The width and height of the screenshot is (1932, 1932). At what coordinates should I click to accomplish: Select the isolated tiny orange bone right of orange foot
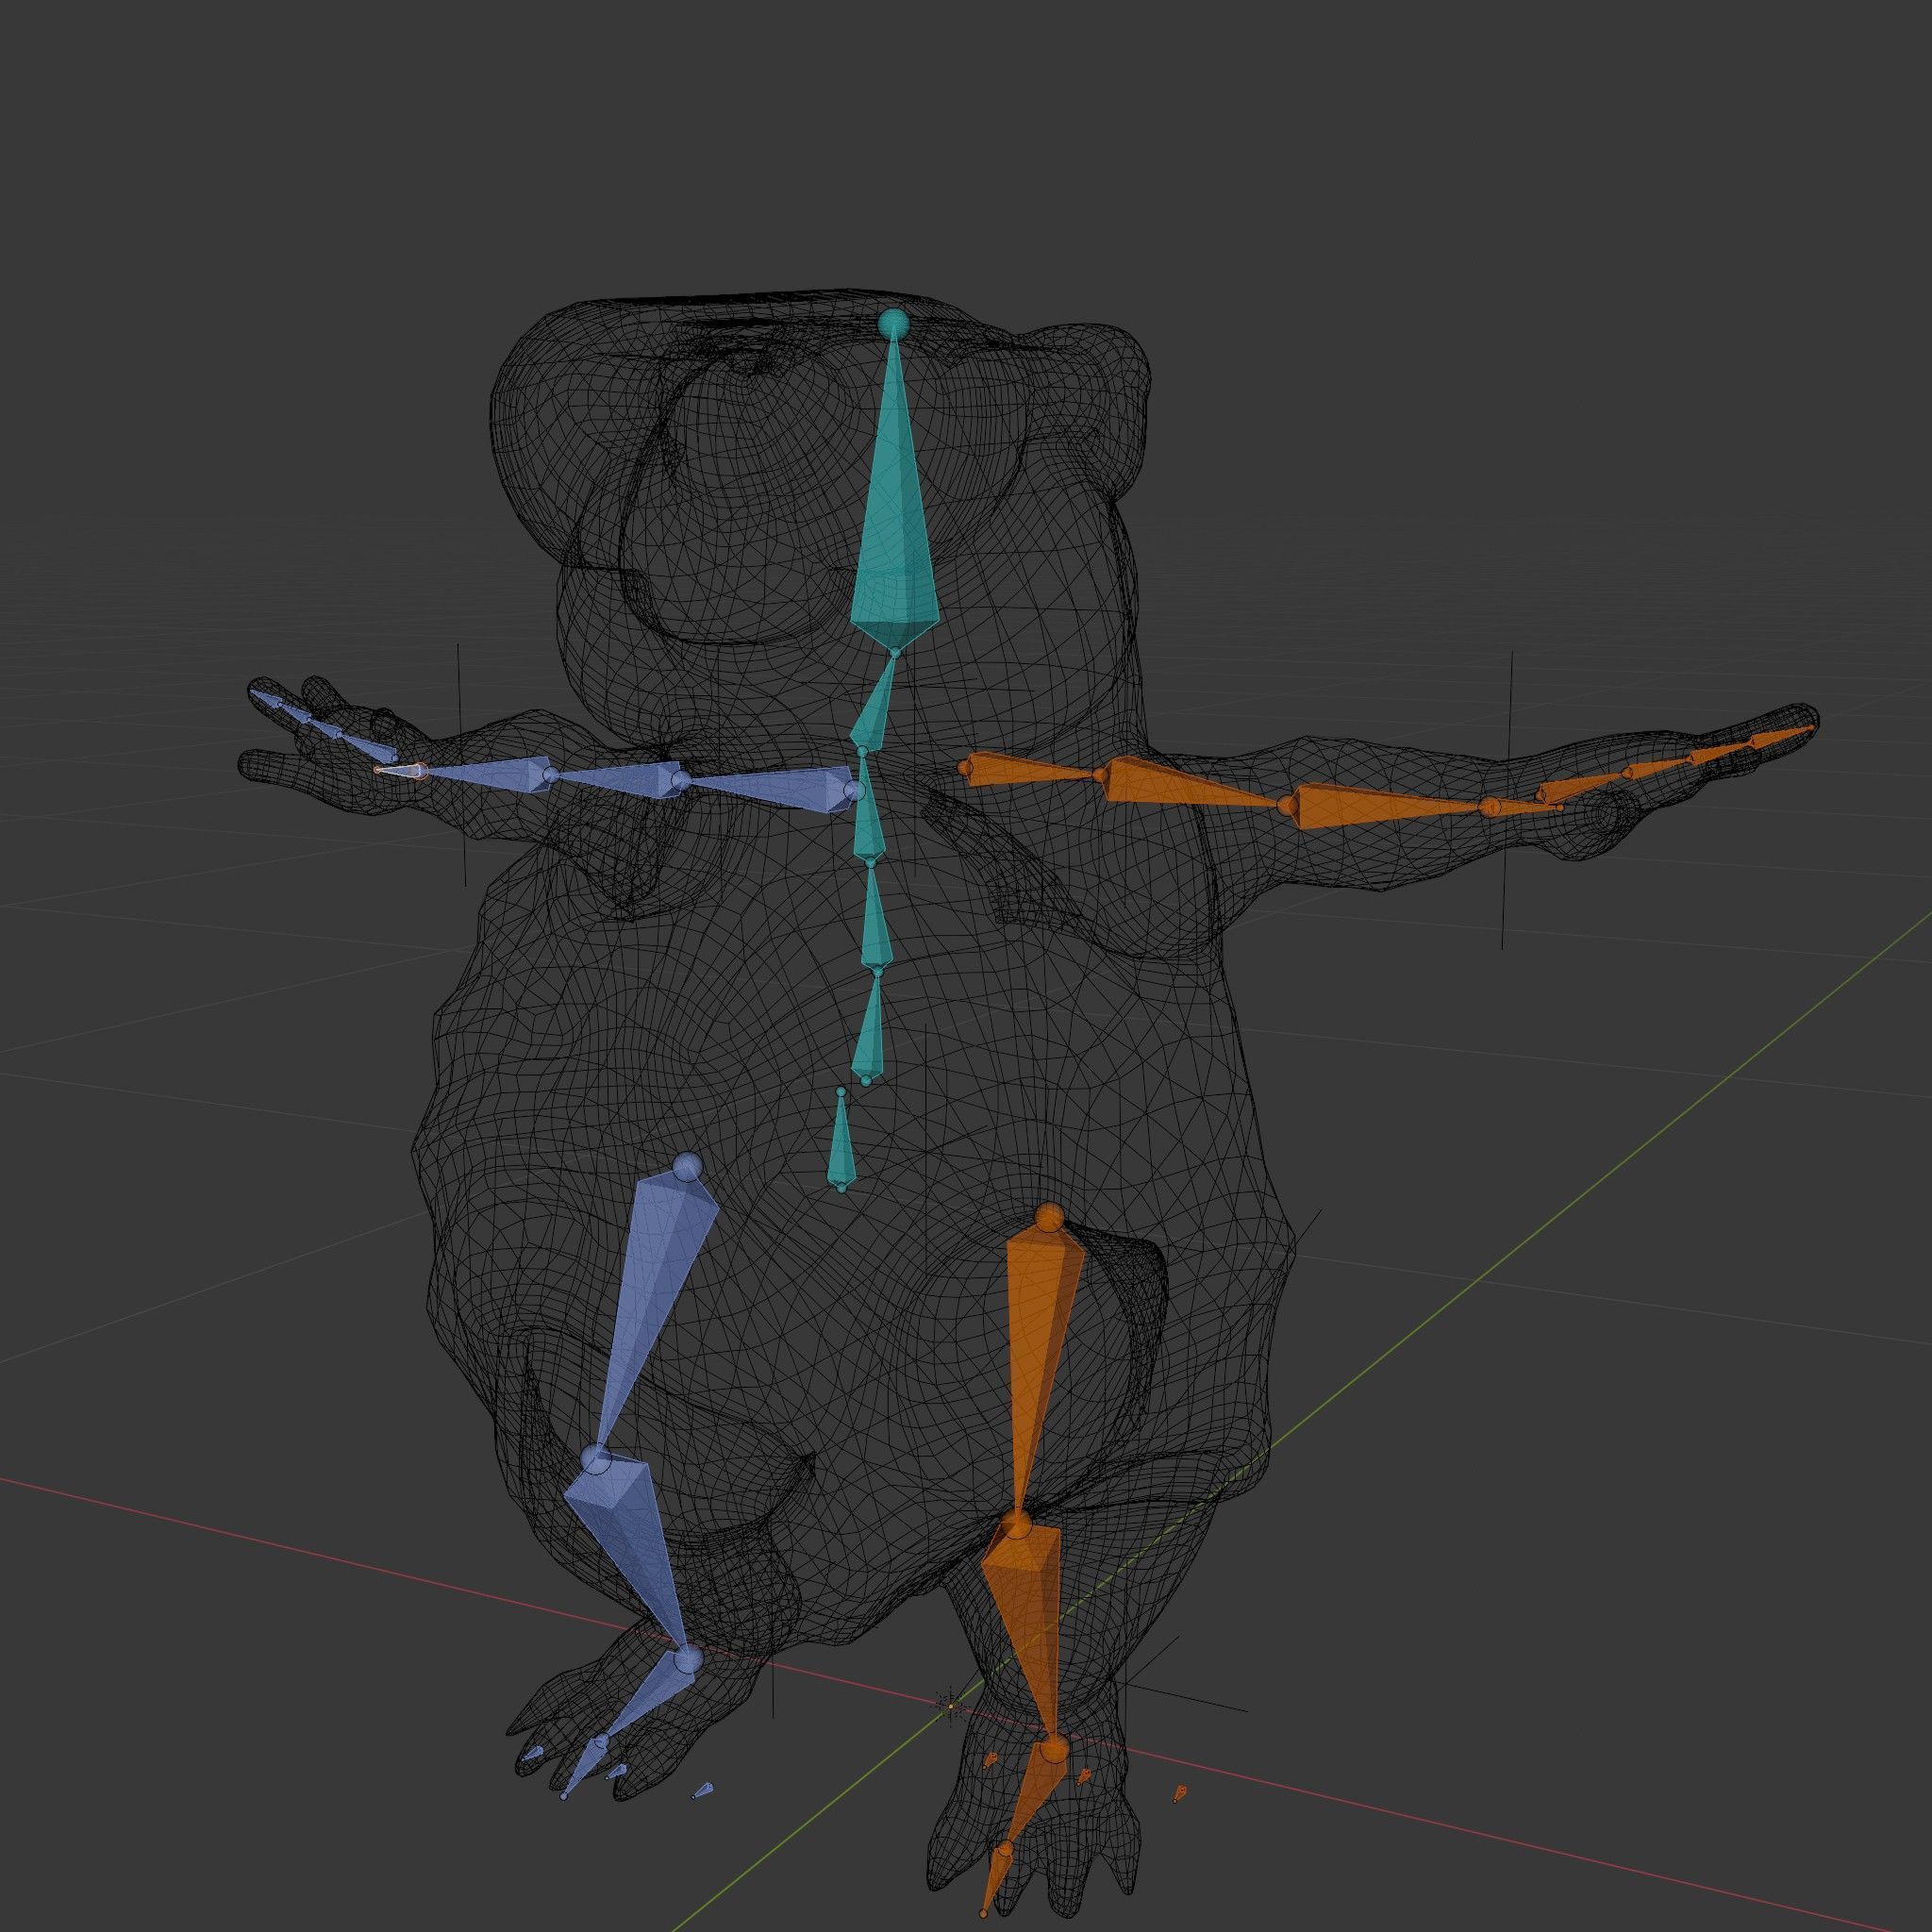(1181, 1793)
